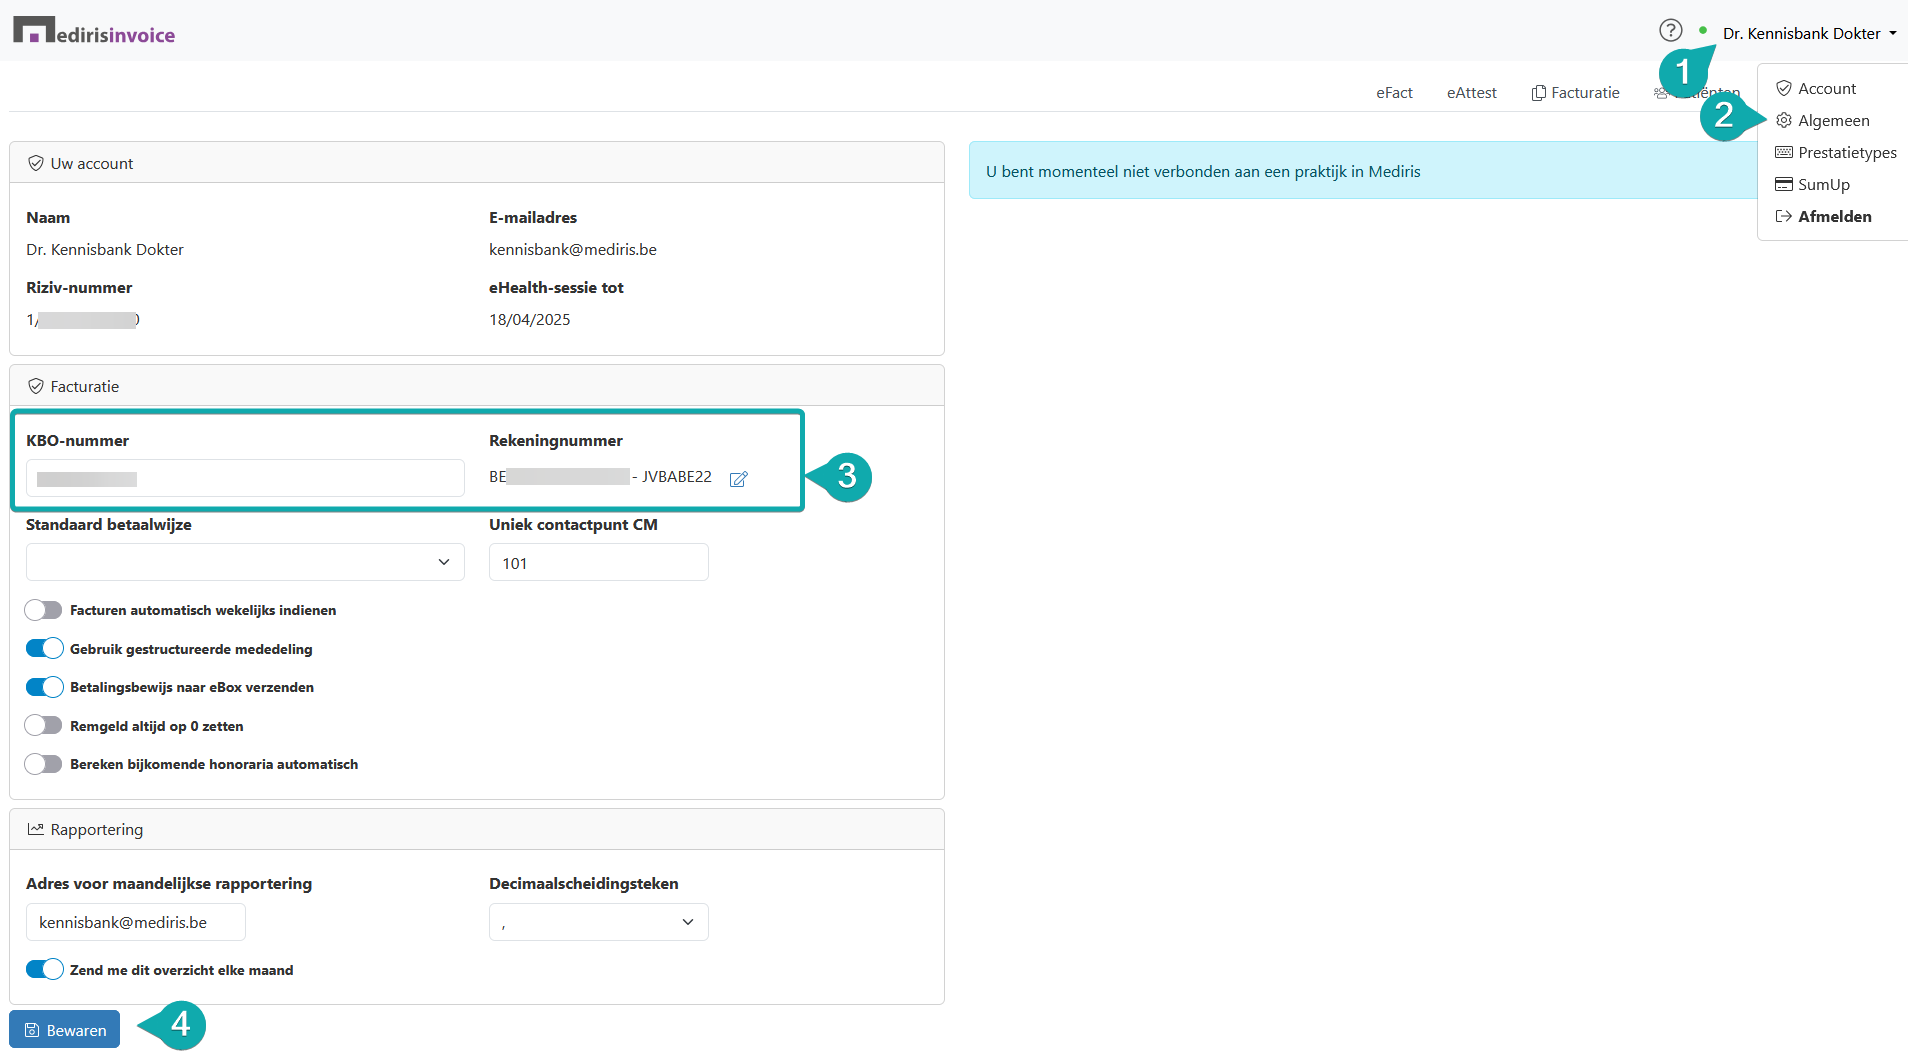Click the Adres voor maandelijkse rapportering field
The height and width of the screenshot is (1061, 1908).
coord(136,922)
